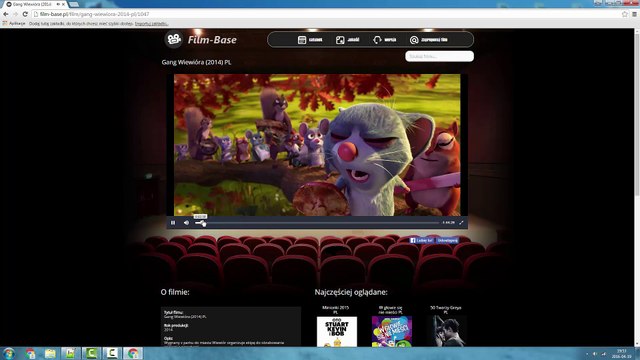The height and width of the screenshot is (360, 640).
Task: Click the Minionki 2015 PL title link
Action: [336, 310]
